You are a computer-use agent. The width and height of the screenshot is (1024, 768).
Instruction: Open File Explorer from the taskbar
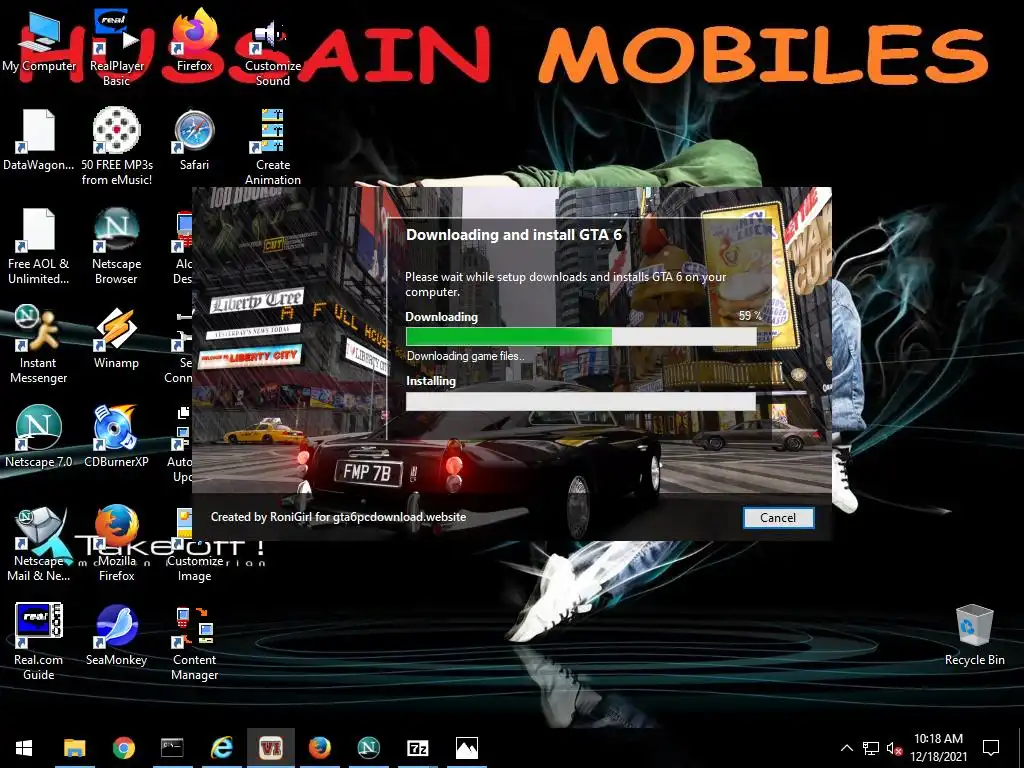click(x=74, y=748)
